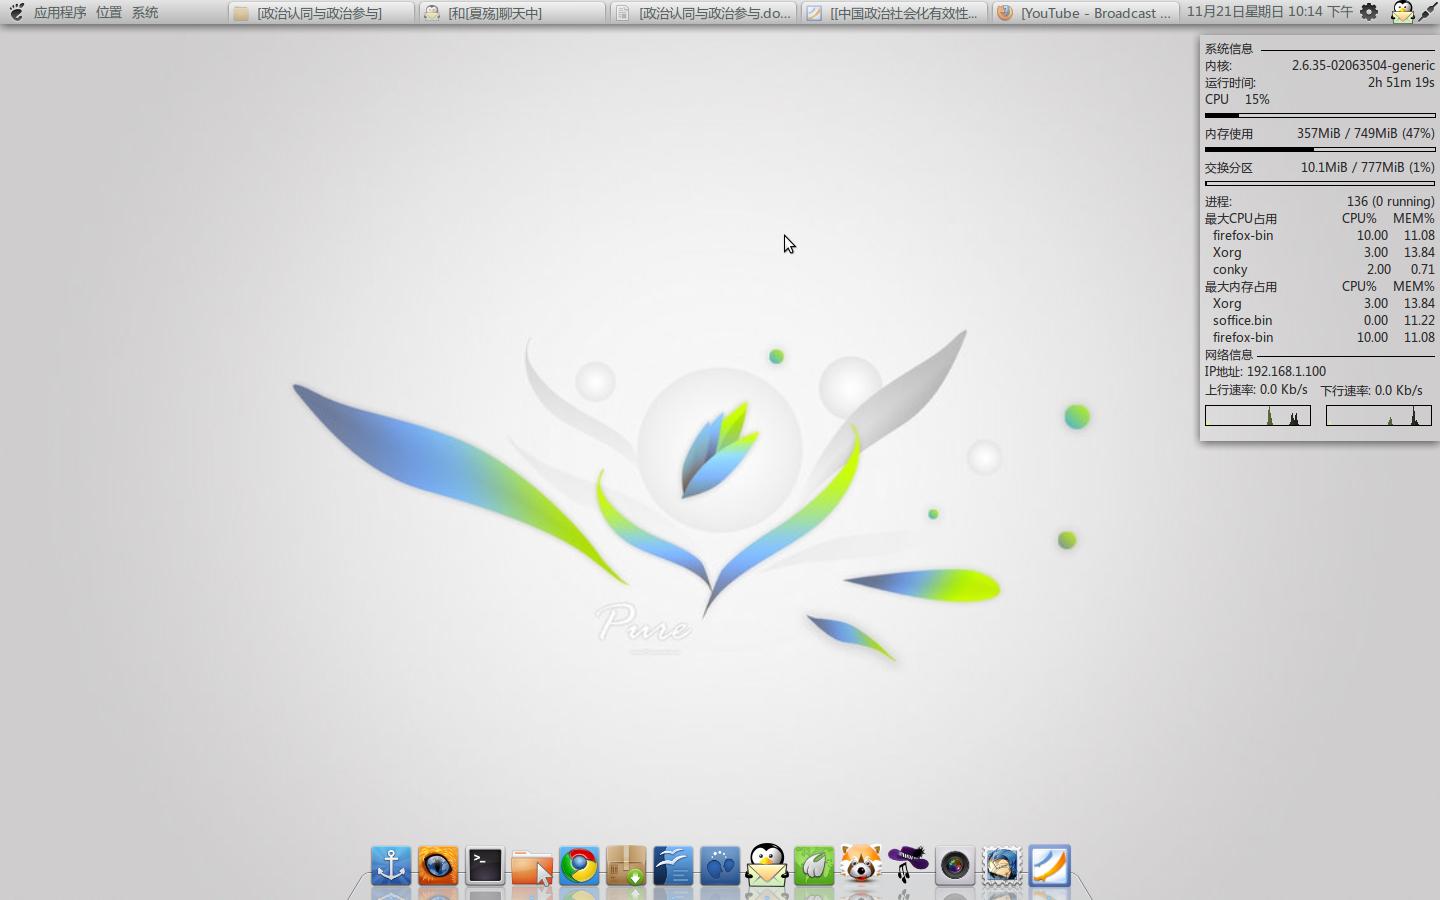Open the 应用程序 menu
This screenshot has width=1440, height=900.
pos(60,13)
